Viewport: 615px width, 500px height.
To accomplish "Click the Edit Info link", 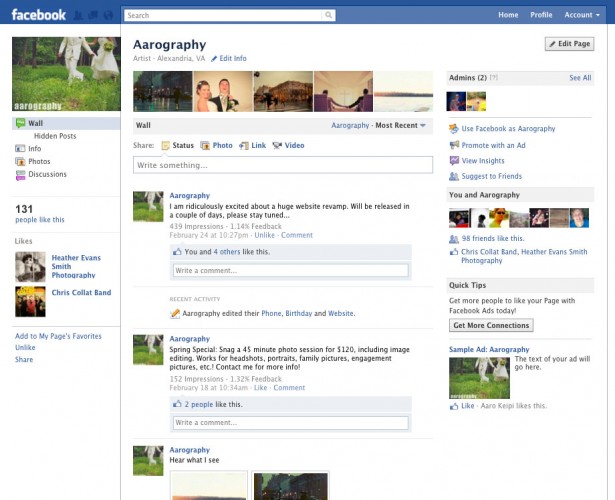I will 233,58.
